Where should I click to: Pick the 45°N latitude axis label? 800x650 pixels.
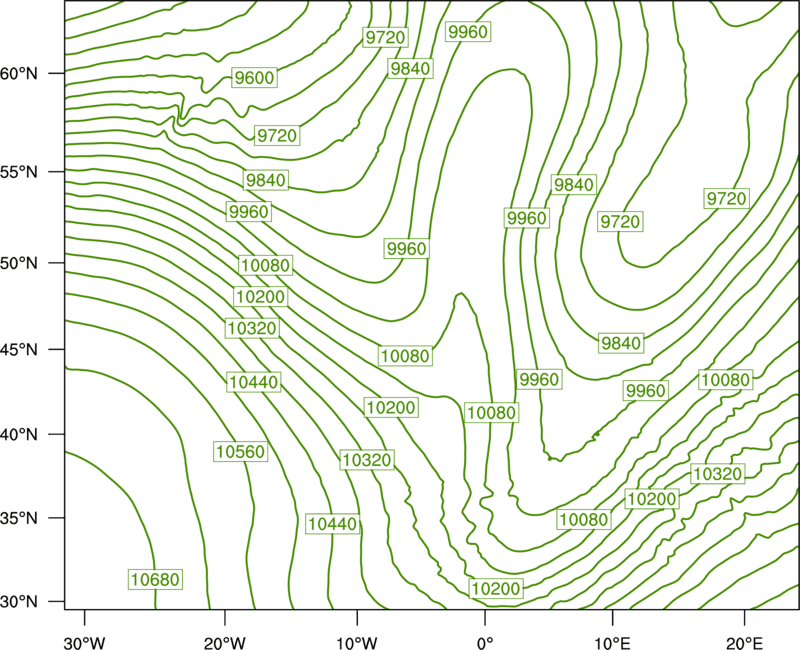click(x=18, y=349)
